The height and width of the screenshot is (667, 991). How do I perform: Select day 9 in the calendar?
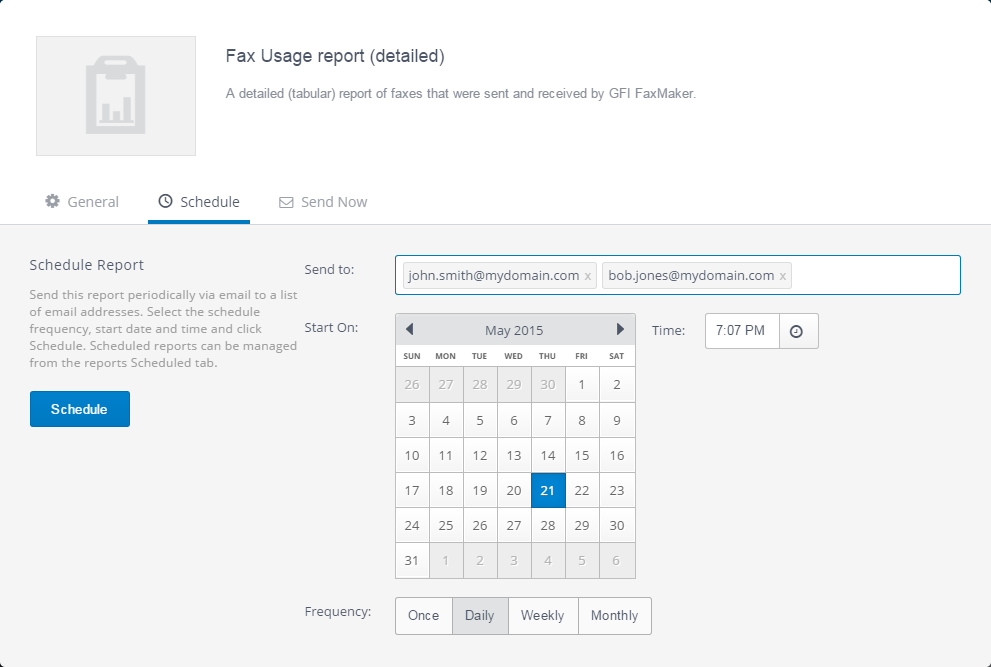point(617,420)
